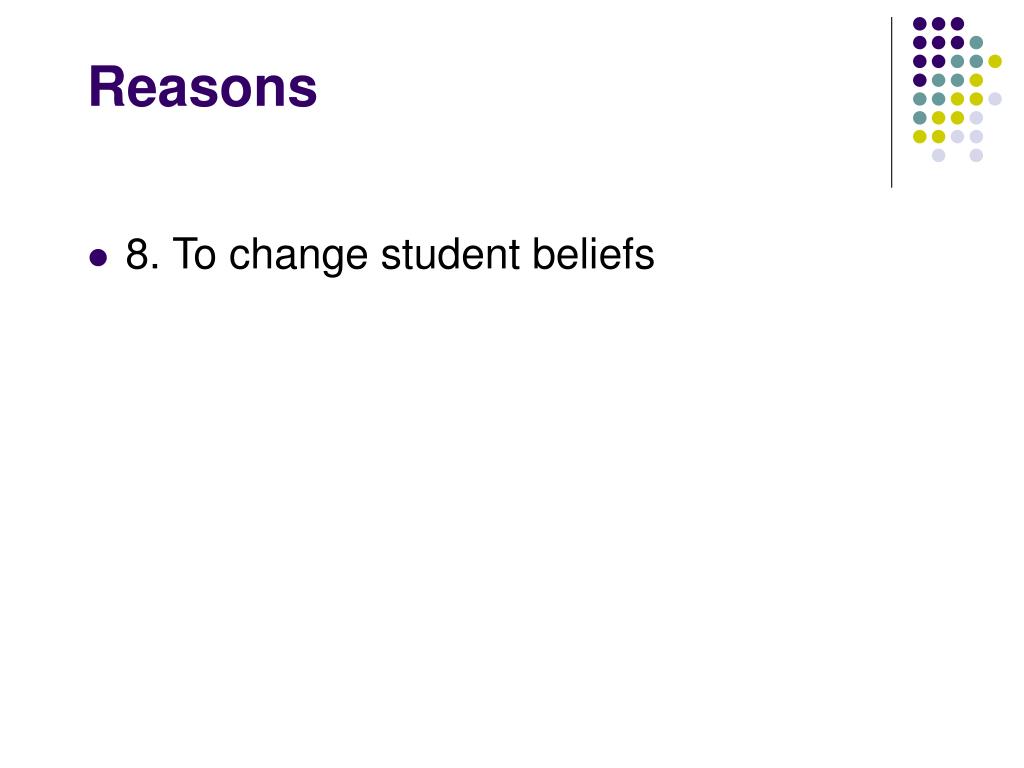This screenshot has width=1024, height=768.
Task: Select the thin vertical divider line beside dots
Action: point(891,103)
